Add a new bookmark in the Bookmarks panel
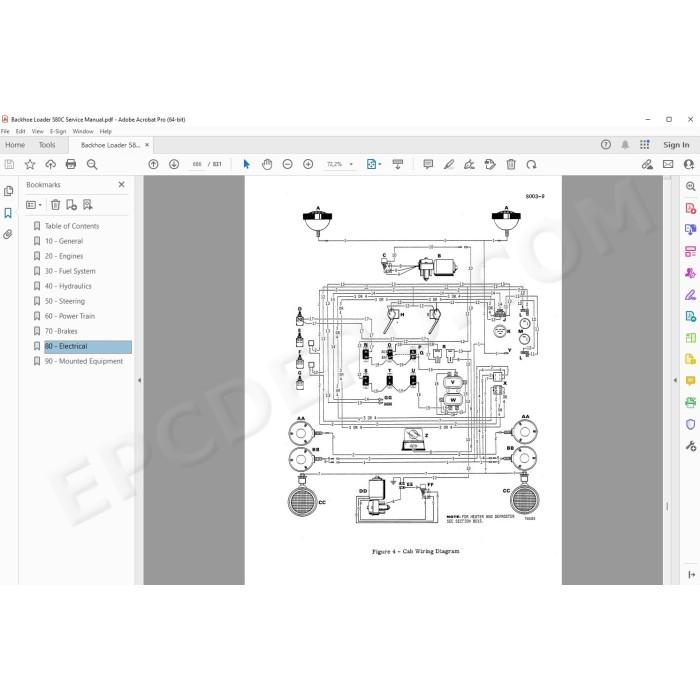 point(71,205)
